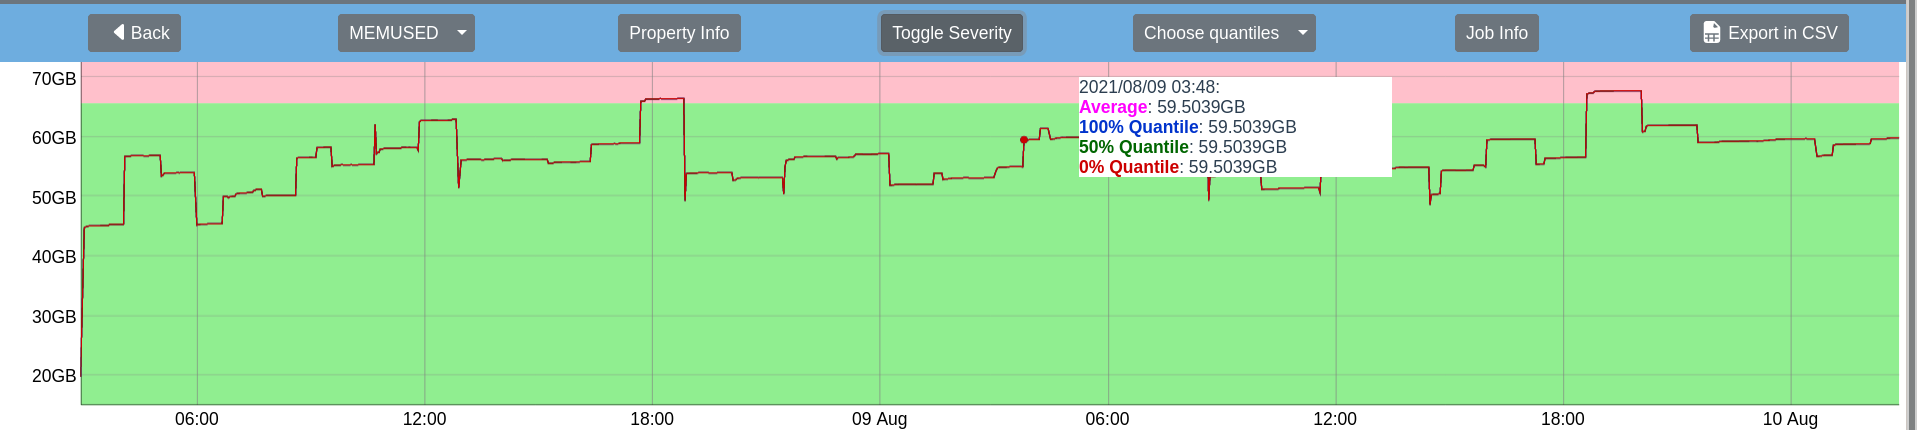Toggle Severity highlighting on the chart
The height and width of the screenshot is (430, 1917).
coord(951,33)
